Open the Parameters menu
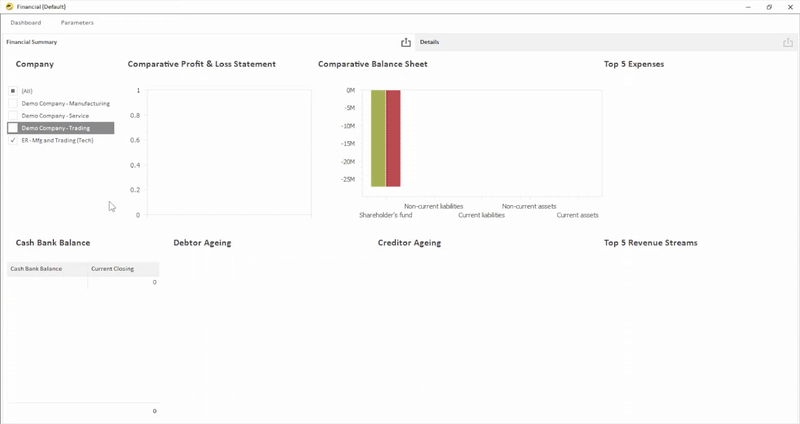Image resolution: width=800 pixels, height=424 pixels. pos(77,22)
